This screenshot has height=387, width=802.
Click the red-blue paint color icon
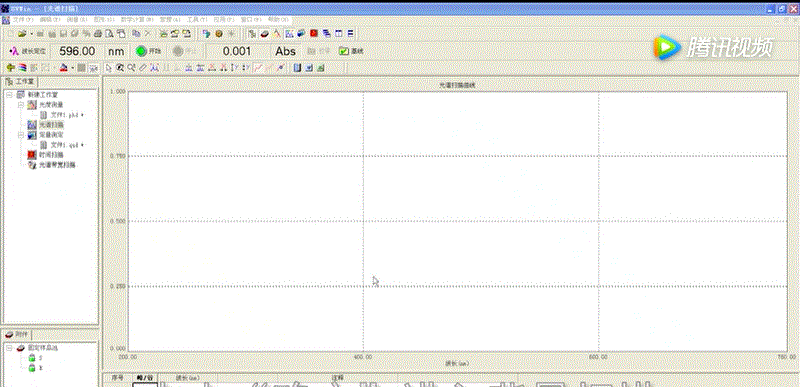[63, 67]
